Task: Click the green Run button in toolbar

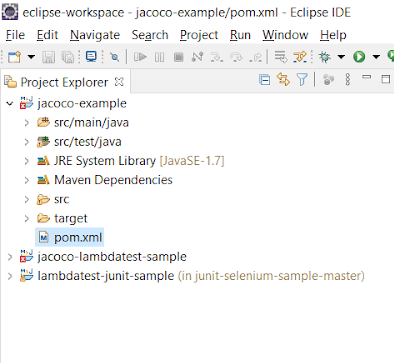Action: point(359,57)
